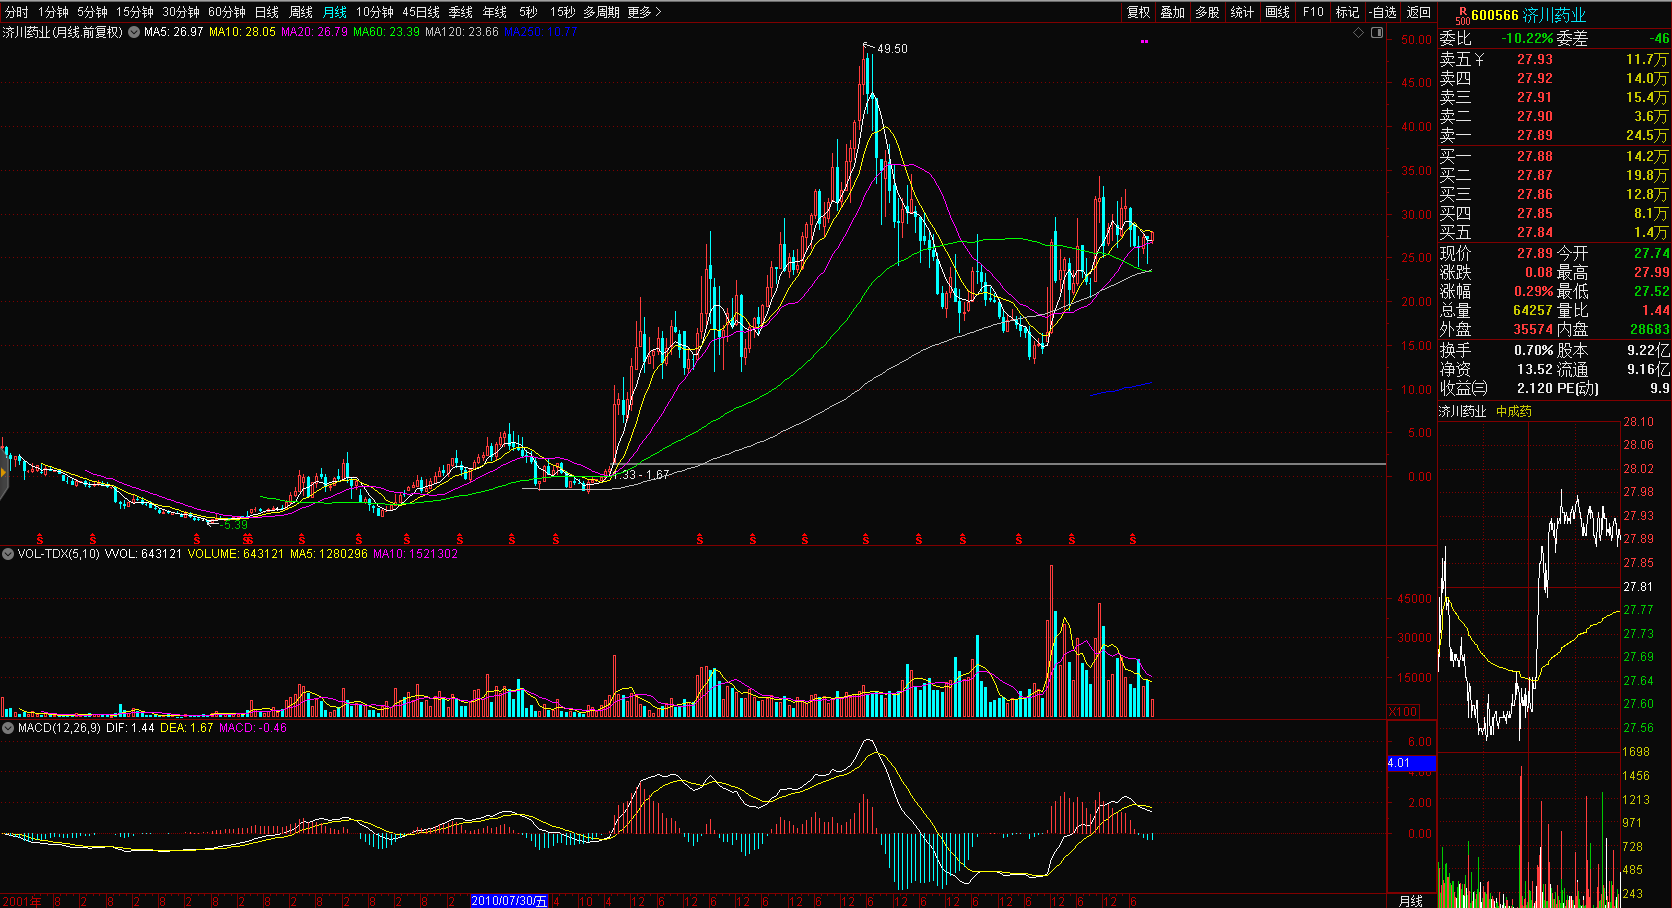Click the 复权 adjustment button

coord(1138,12)
